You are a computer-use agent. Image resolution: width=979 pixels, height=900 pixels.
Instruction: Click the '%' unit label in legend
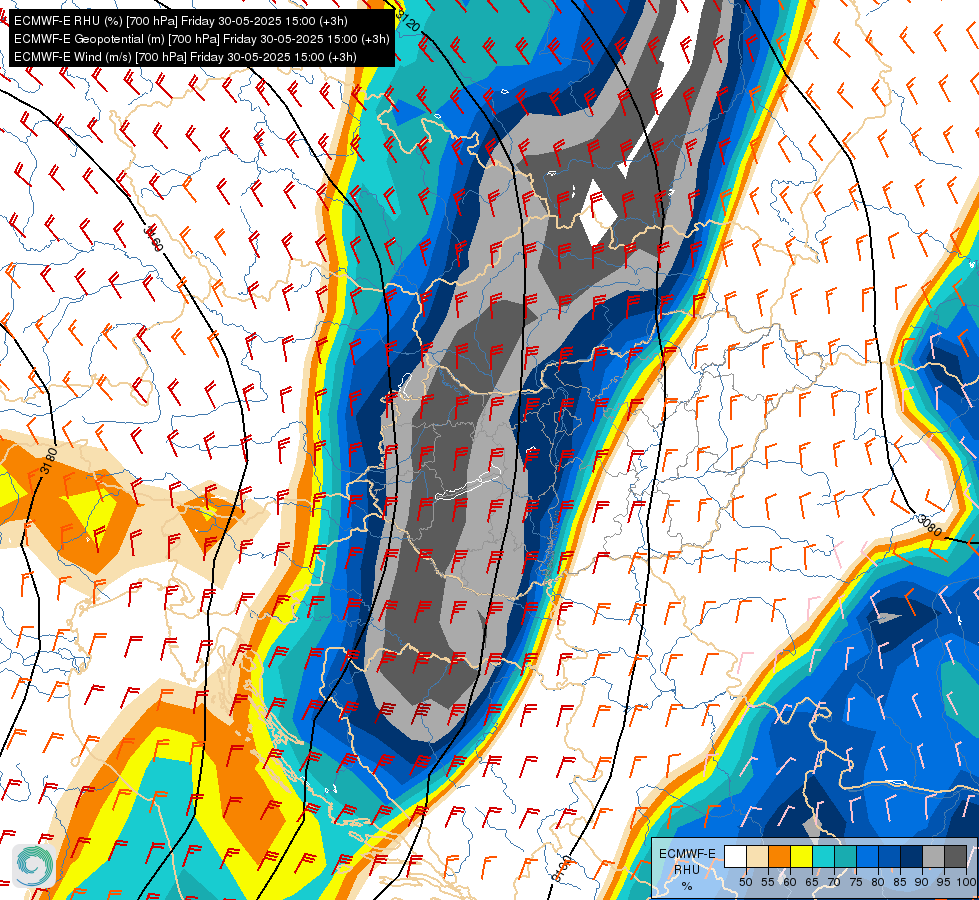687,886
